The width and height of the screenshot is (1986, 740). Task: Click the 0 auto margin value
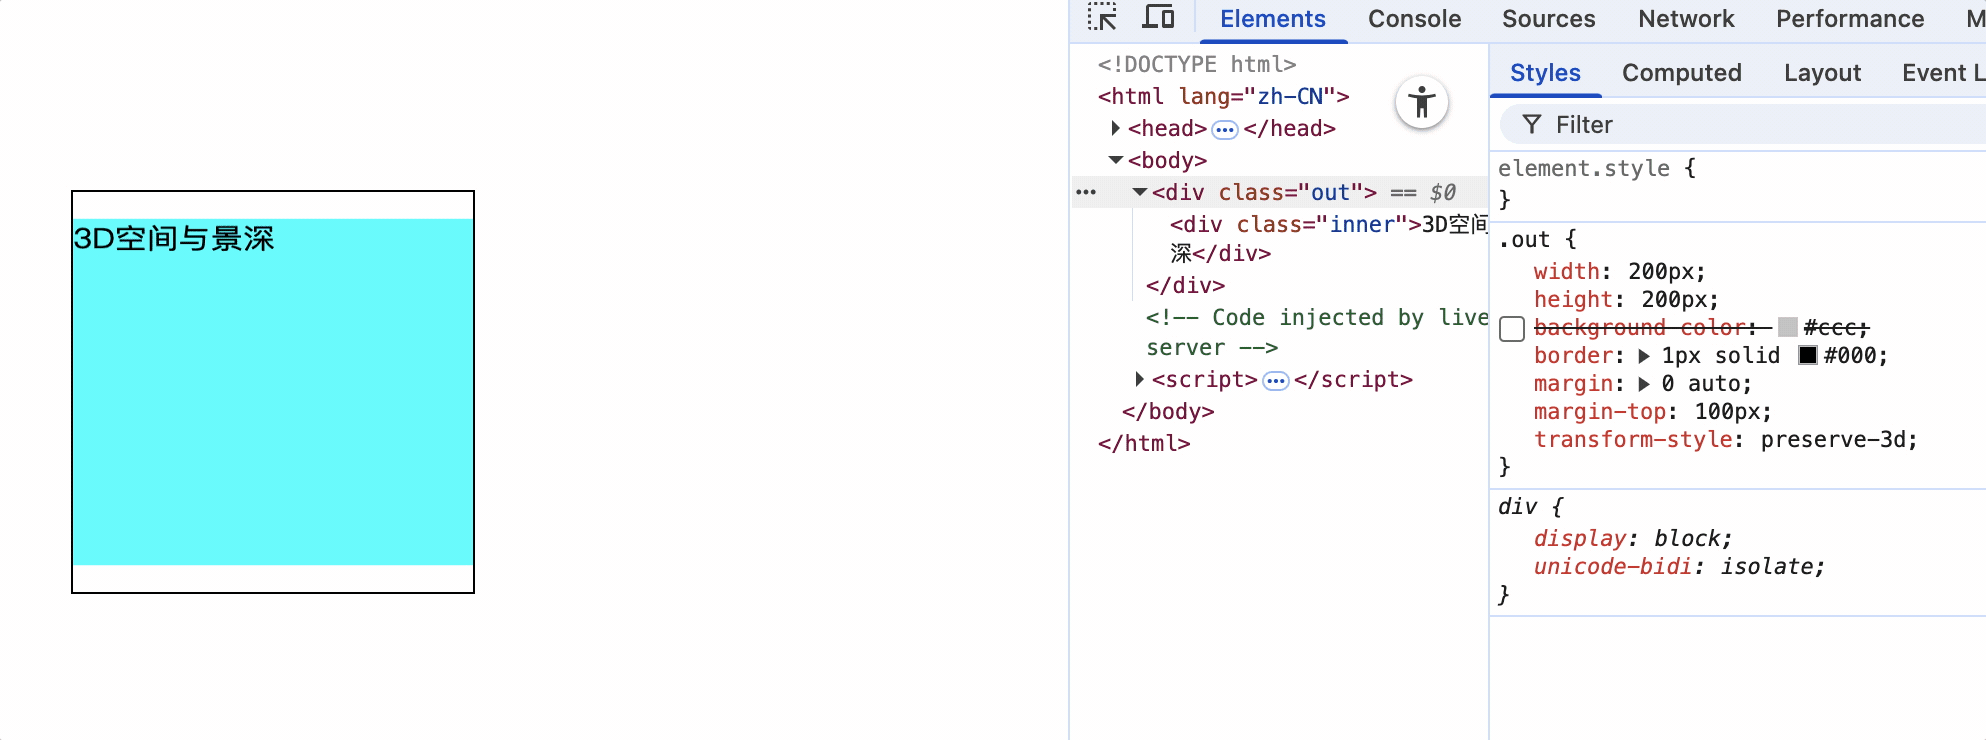point(1700,384)
